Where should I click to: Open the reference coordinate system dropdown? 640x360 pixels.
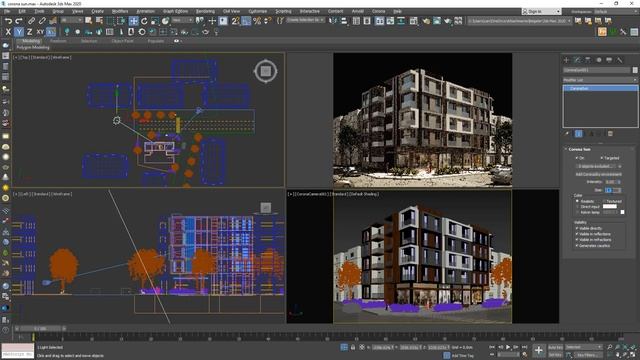(x=182, y=20)
